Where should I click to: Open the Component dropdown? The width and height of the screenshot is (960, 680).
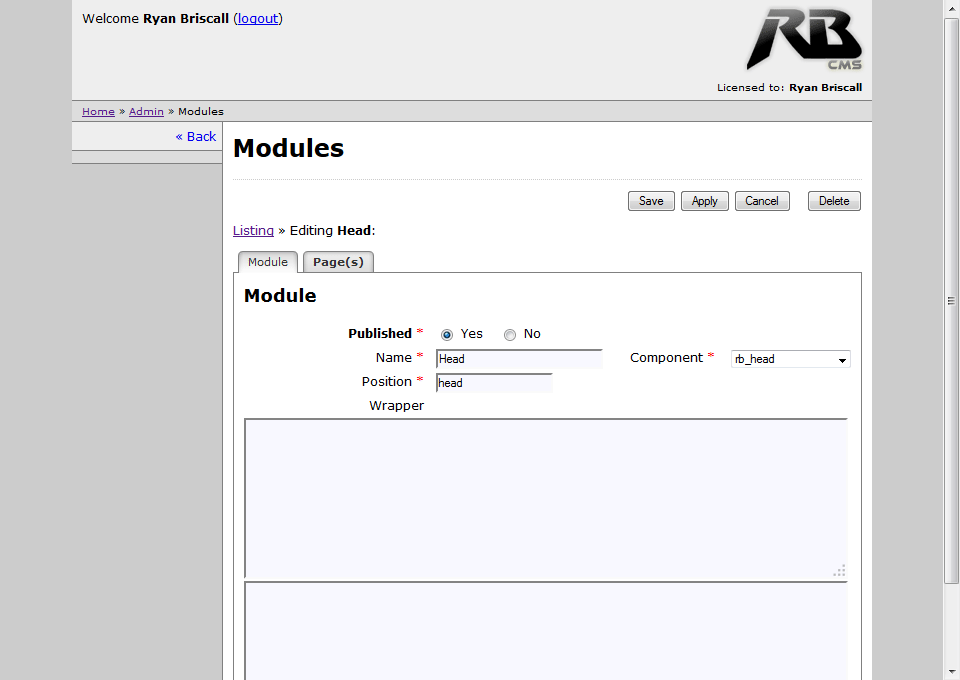point(790,359)
